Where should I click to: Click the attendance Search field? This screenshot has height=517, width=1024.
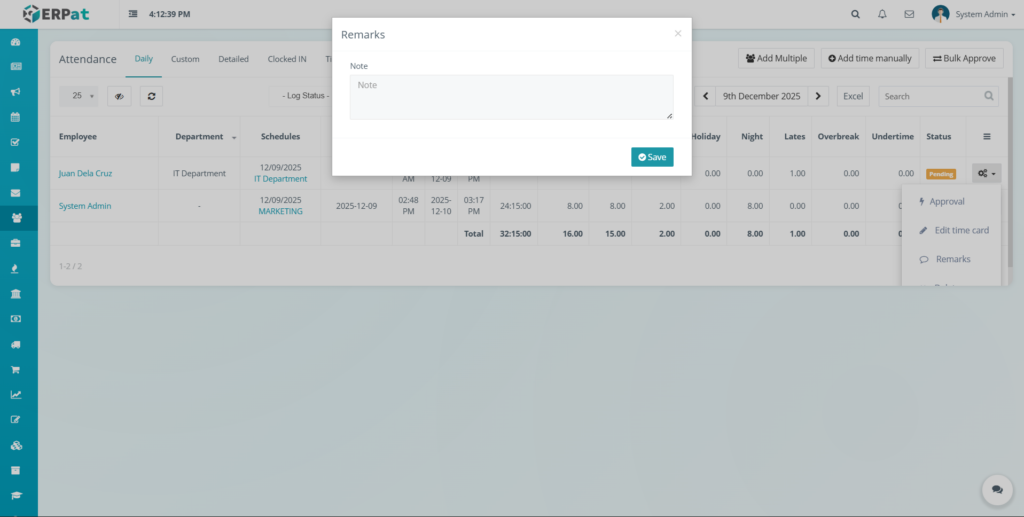[x=938, y=96]
